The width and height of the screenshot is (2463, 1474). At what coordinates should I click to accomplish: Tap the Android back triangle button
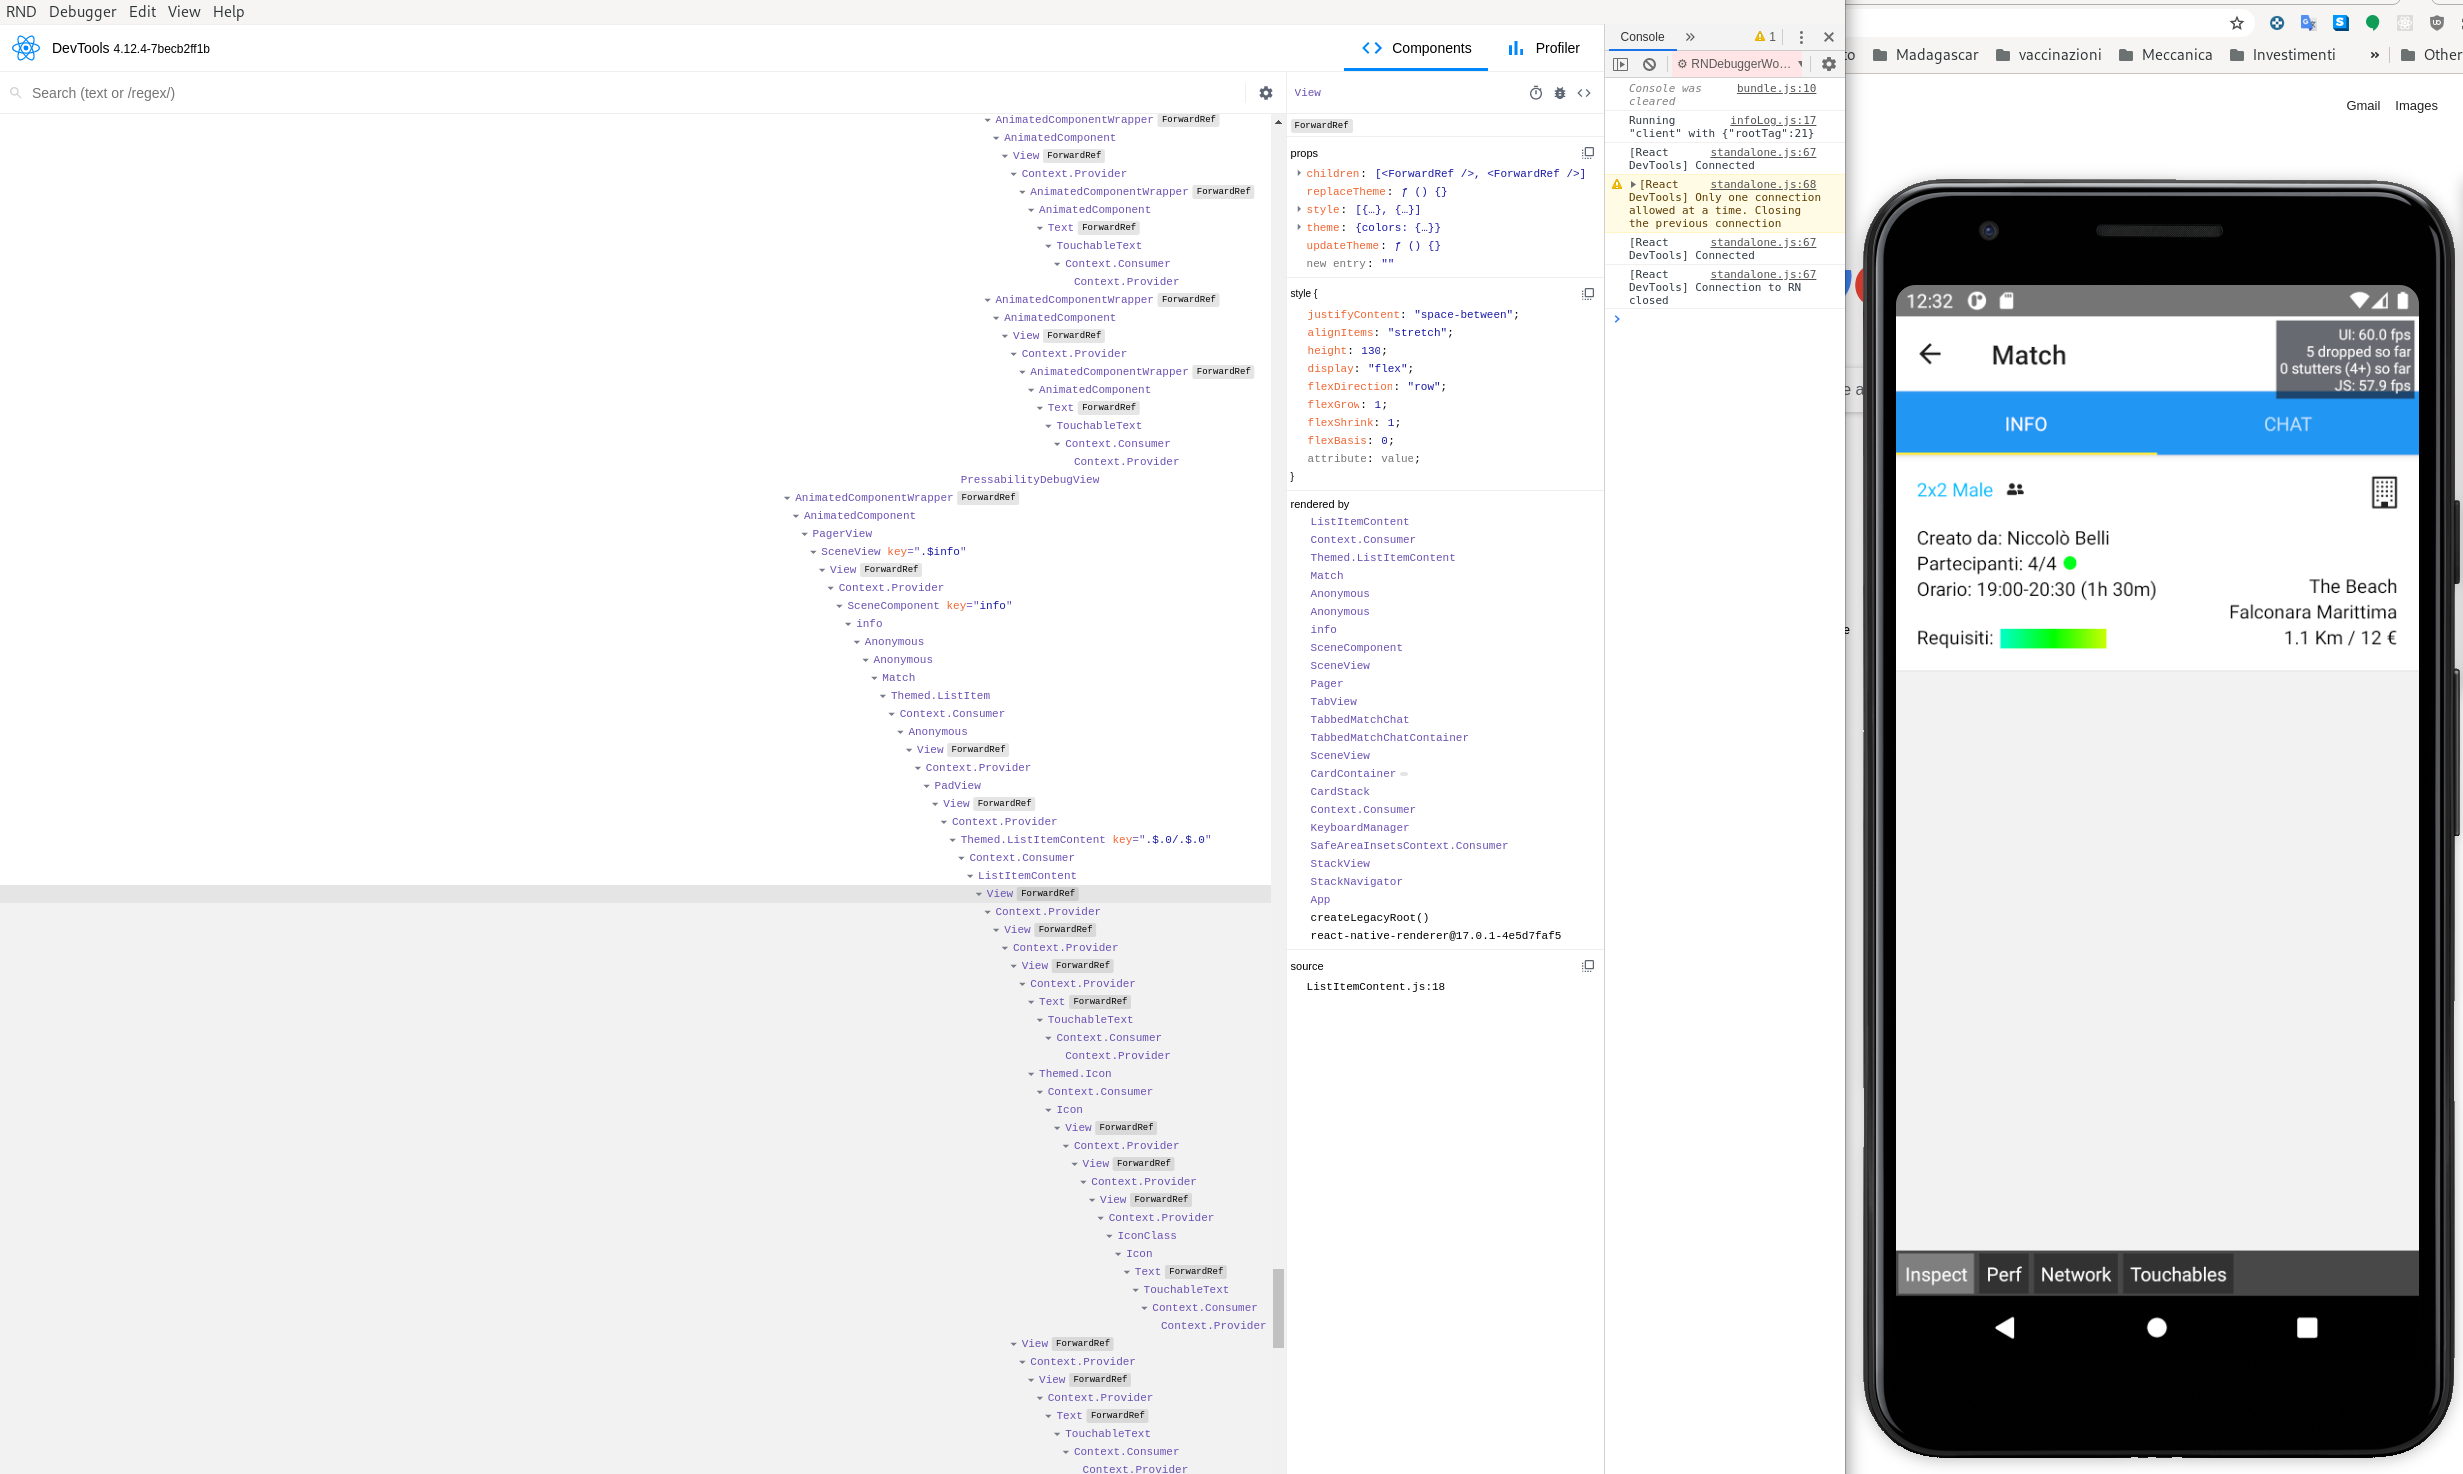pos(2005,1327)
